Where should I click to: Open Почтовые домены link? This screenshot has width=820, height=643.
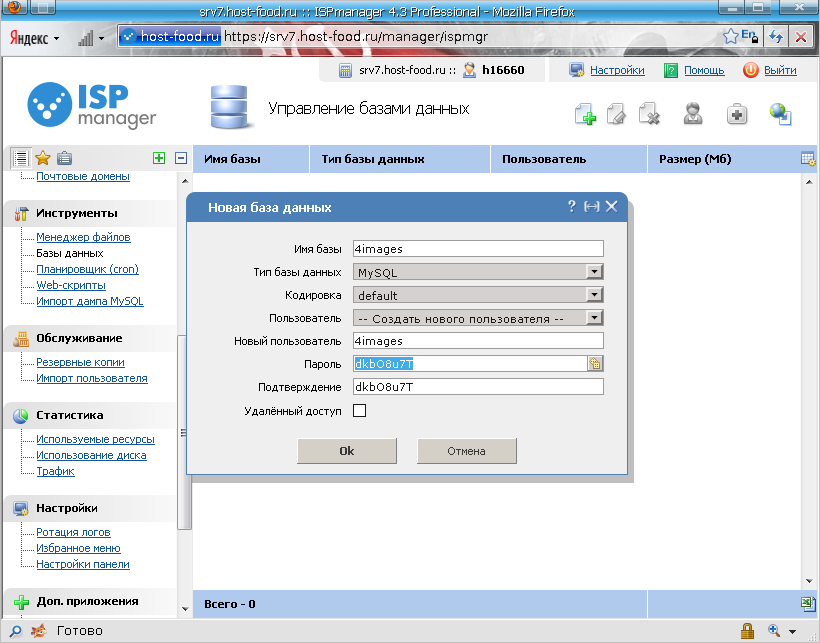pos(83,176)
